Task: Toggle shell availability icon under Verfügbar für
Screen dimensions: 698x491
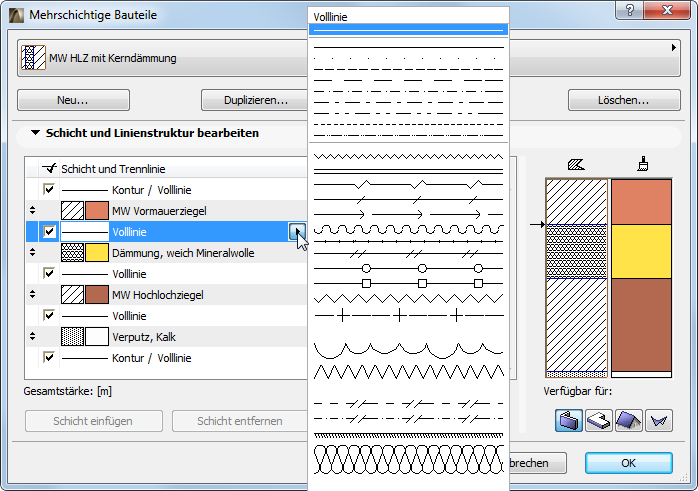Action: [659, 421]
